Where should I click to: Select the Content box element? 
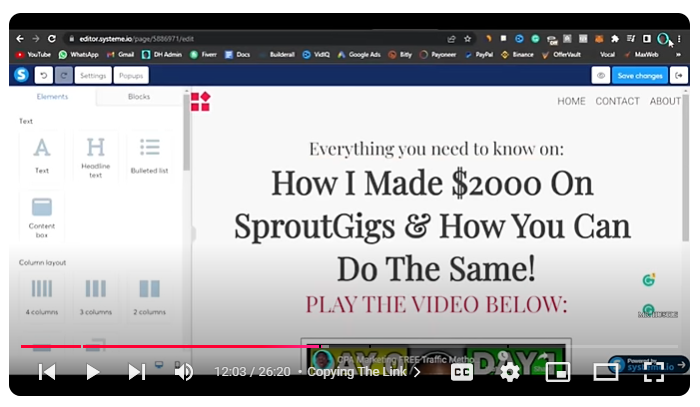click(x=42, y=217)
